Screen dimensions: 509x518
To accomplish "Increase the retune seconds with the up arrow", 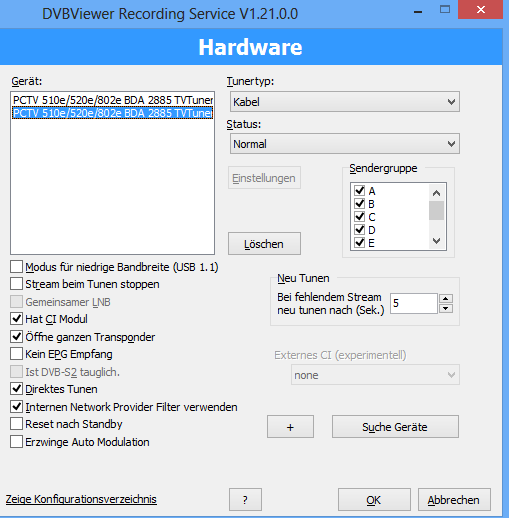I will (x=446, y=298).
